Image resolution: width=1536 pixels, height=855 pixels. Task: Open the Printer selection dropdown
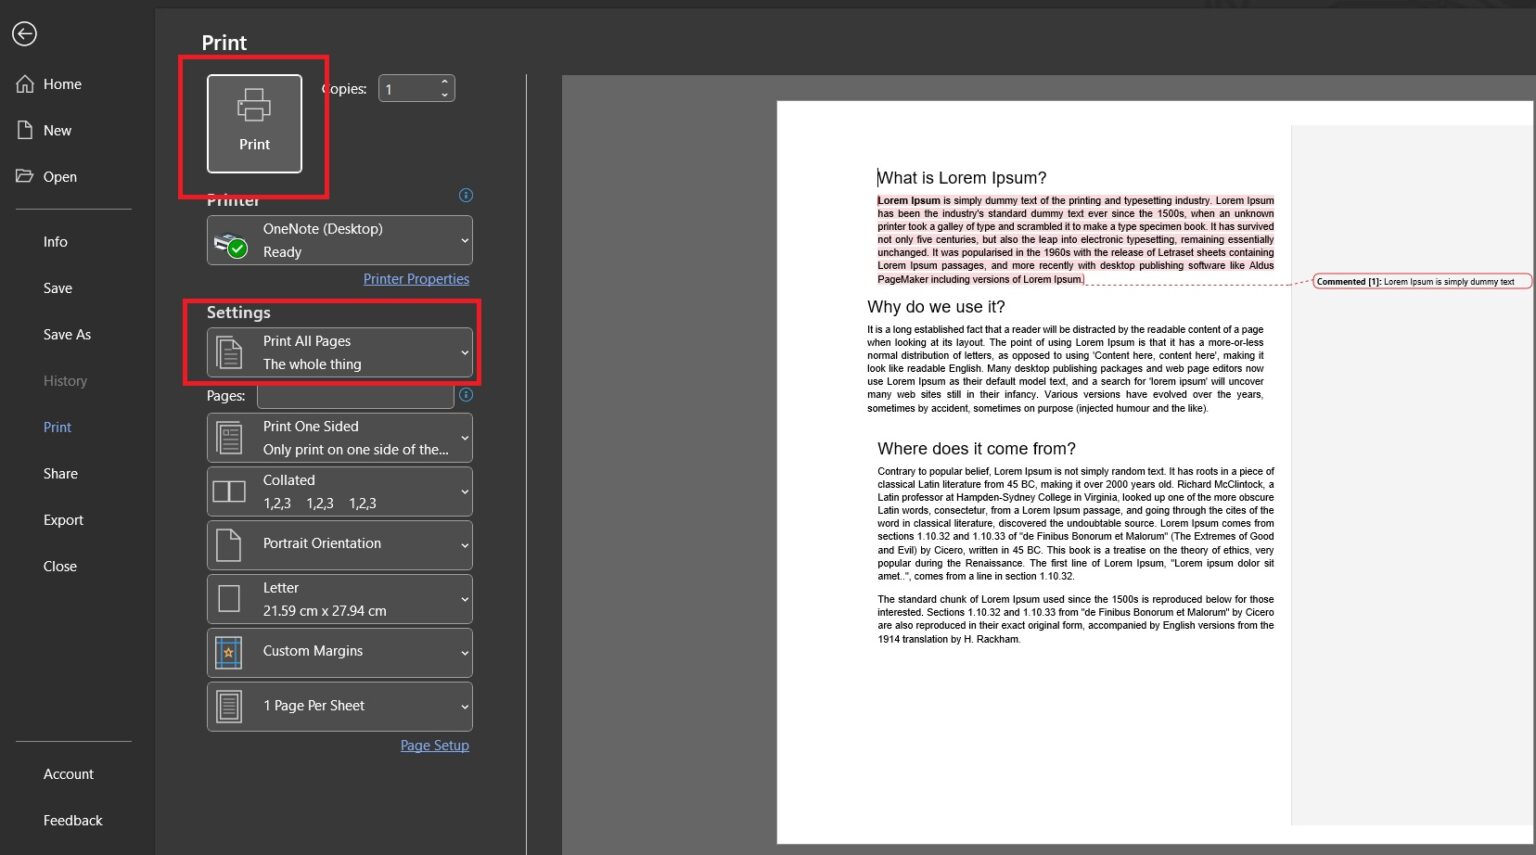[463, 240]
